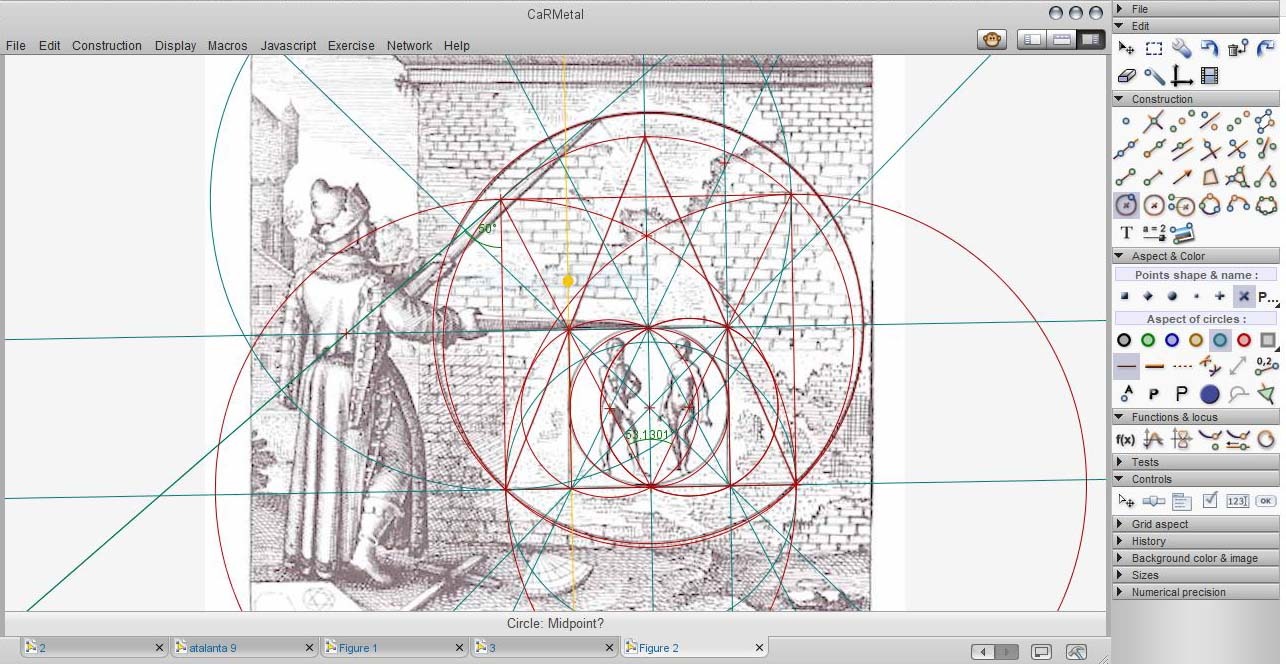Open the Javascript menu
The image size is (1286, 664).
pyautogui.click(x=288, y=46)
